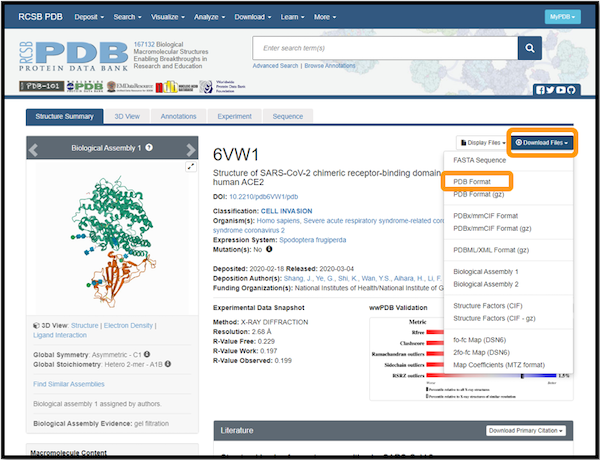Switch to the Sequence tab
This screenshot has width=600, height=460.
point(288,116)
